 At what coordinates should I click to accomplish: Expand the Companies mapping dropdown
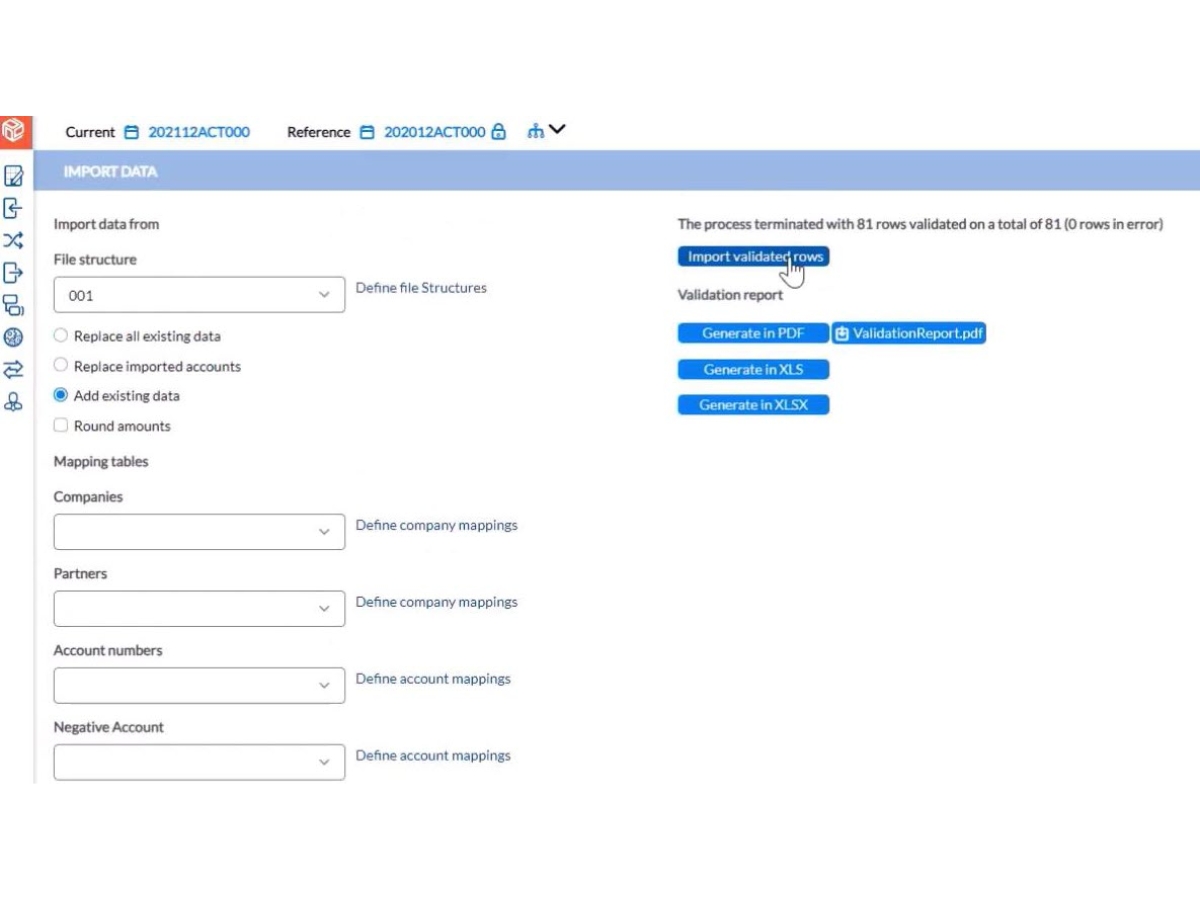point(199,532)
